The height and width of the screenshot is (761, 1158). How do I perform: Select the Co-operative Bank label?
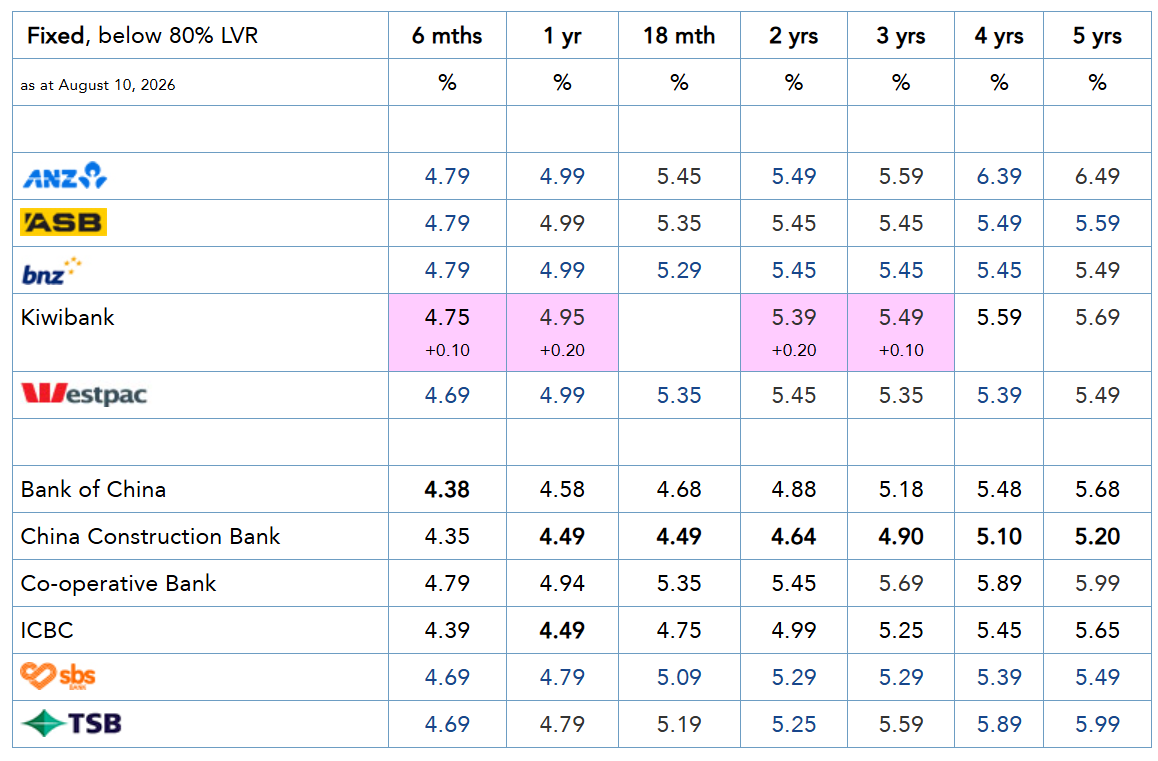(x=118, y=584)
